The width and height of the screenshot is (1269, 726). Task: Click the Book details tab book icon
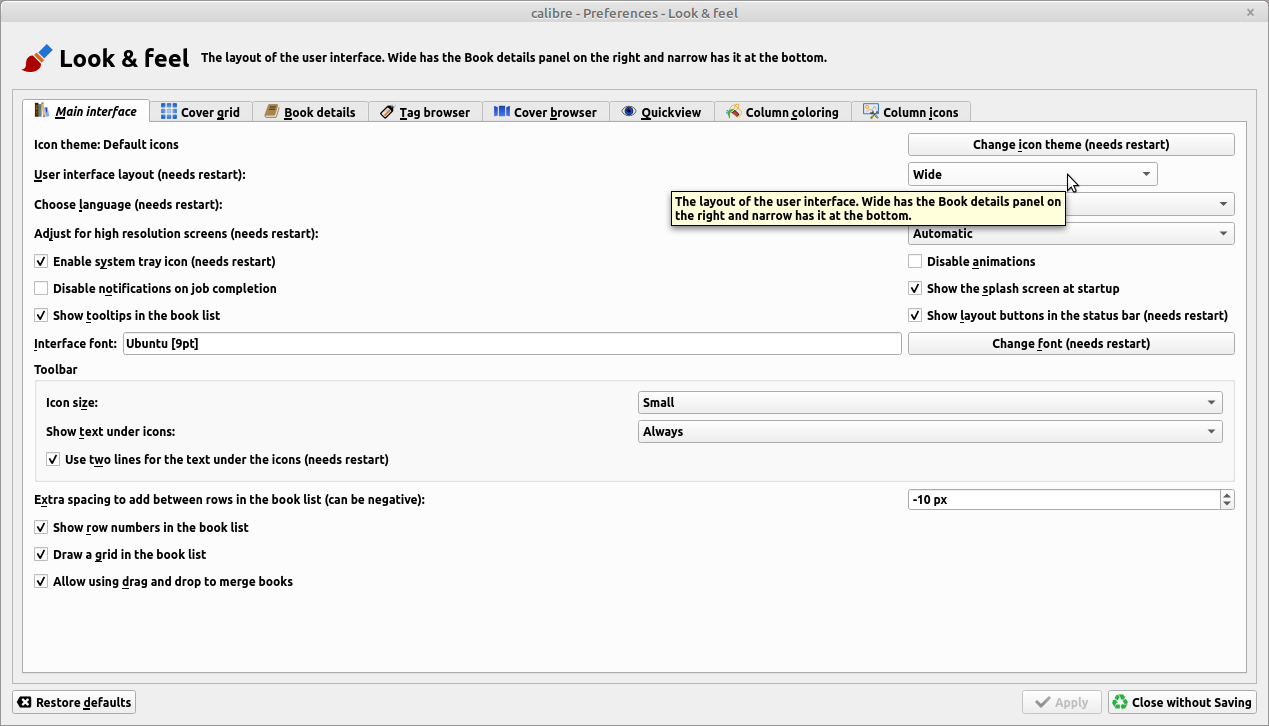coord(271,112)
